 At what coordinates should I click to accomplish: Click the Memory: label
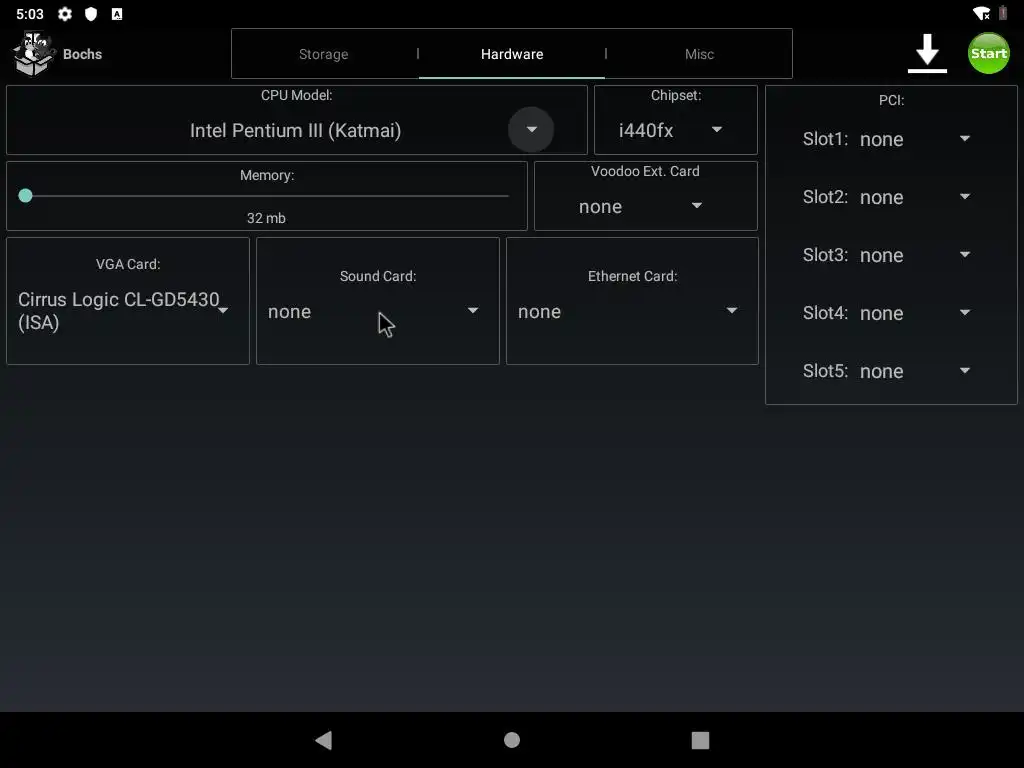(266, 175)
